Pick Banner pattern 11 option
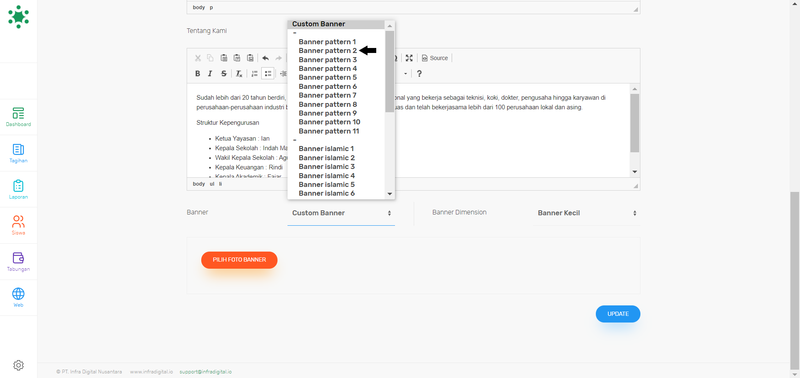The height and width of the screenshot is (378, 800). [x=329, y=131]
